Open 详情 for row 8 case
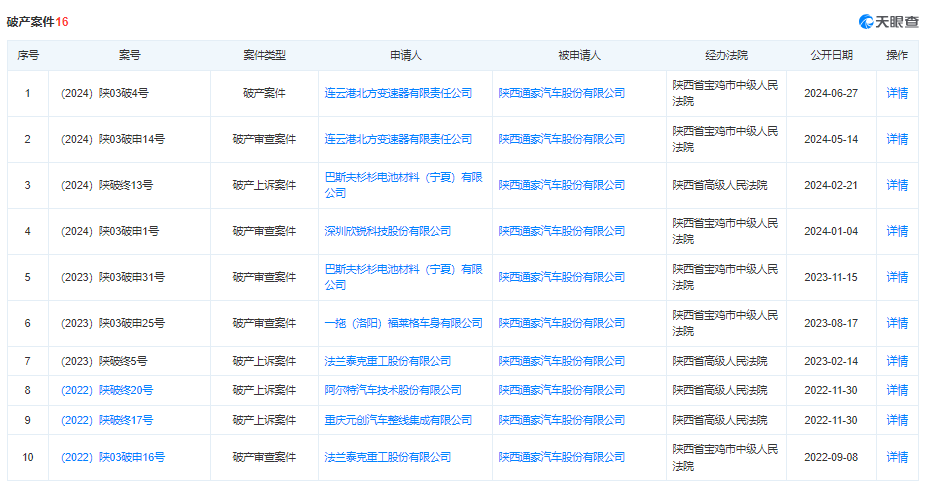Image resolution: width=925 pixels, height=495 pixels. (897, 391)
